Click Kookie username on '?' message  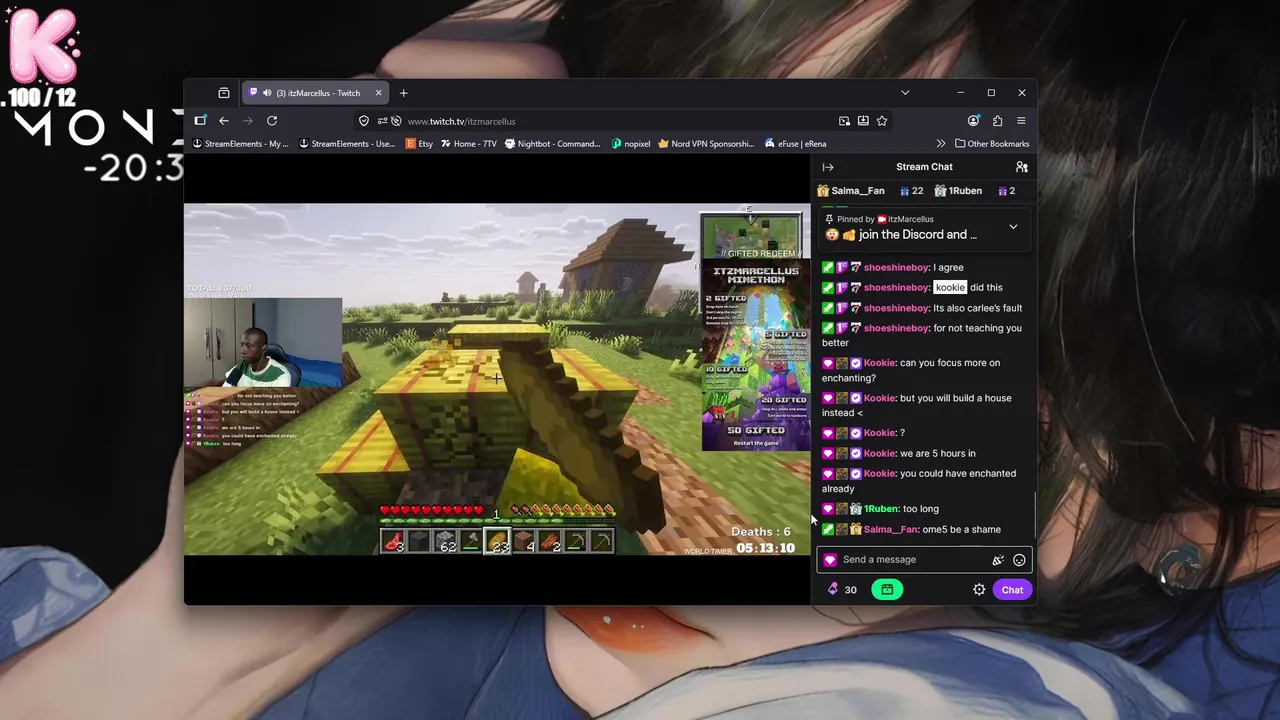(879, 433)
